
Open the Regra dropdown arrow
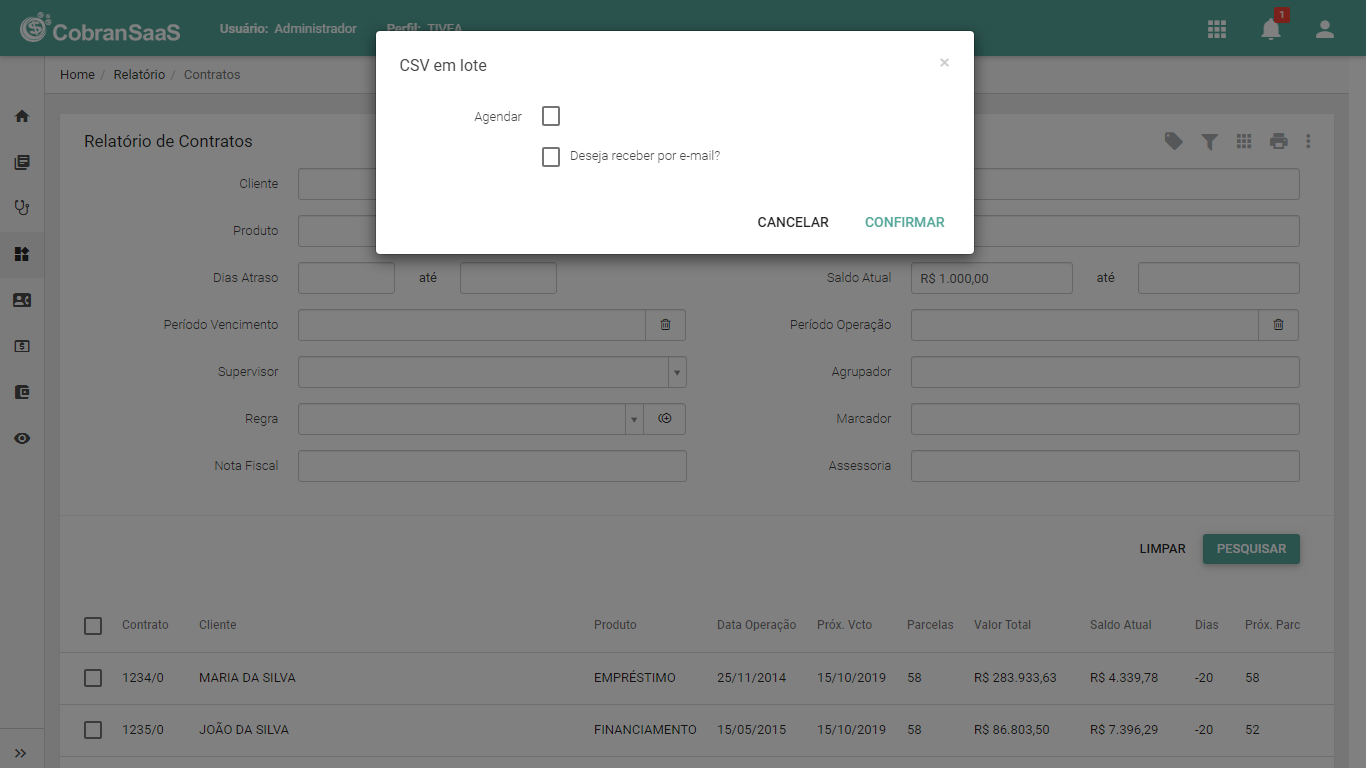[x=634, y=419]
